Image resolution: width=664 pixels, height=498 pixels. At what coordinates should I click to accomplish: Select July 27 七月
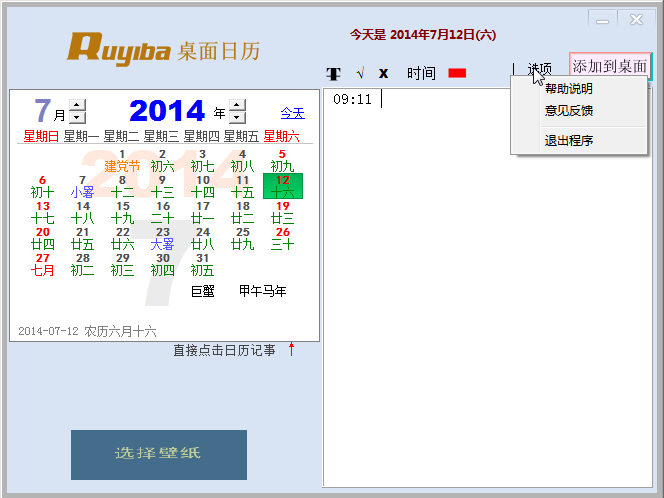tap(42, 264)
